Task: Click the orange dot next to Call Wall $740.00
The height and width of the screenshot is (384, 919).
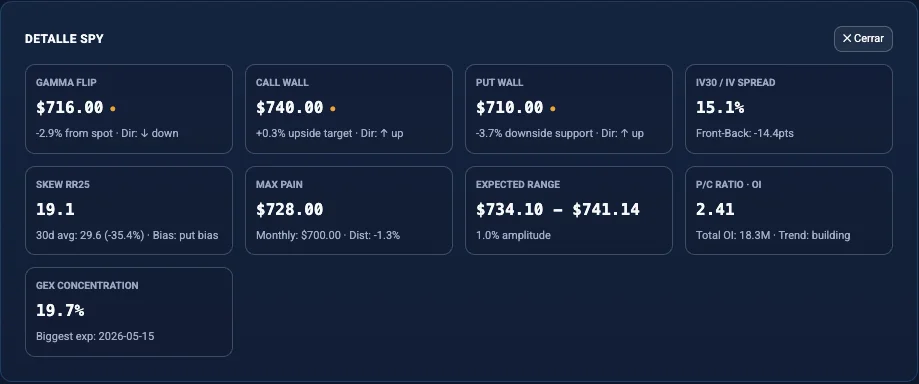Action: coord(333,108)
